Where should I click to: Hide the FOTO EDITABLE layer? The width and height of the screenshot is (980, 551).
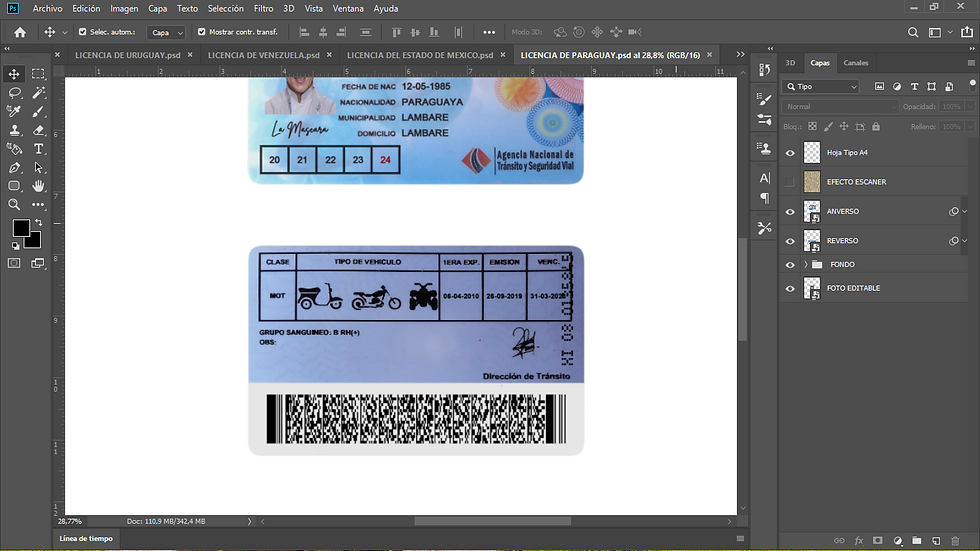(790, 289)
